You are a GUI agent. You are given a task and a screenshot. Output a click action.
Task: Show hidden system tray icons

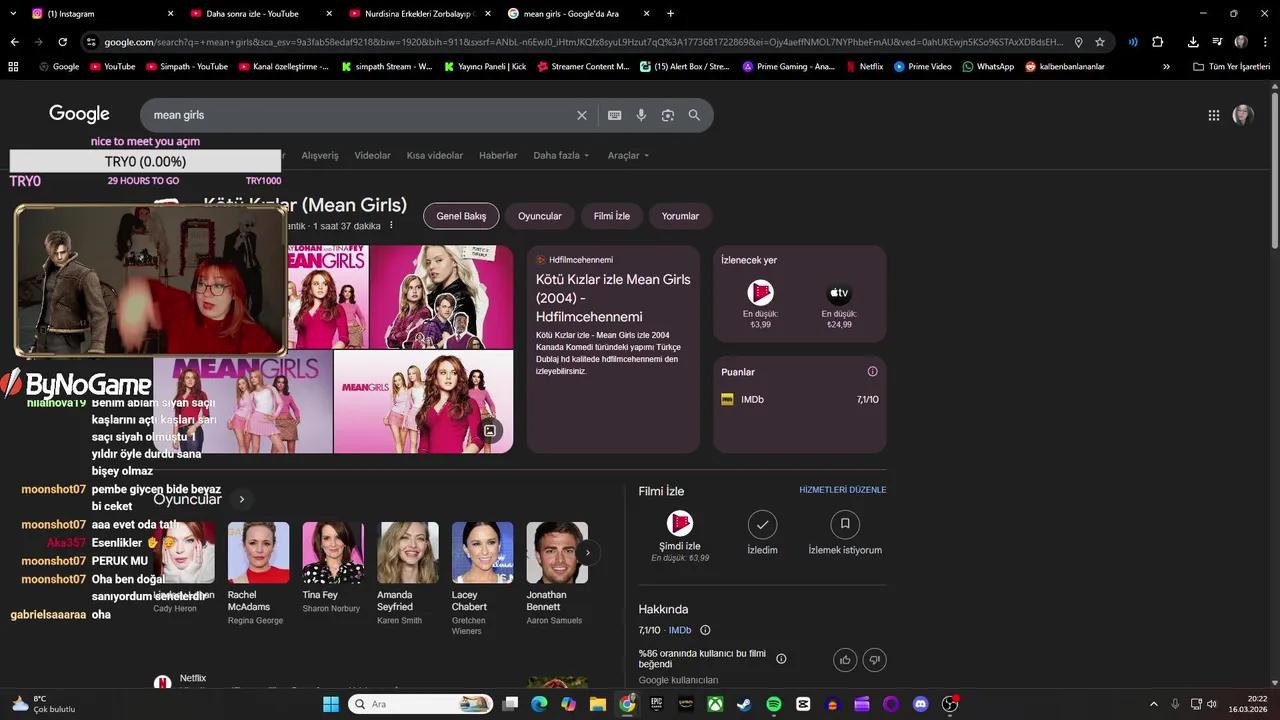[x=1153, y=704]
